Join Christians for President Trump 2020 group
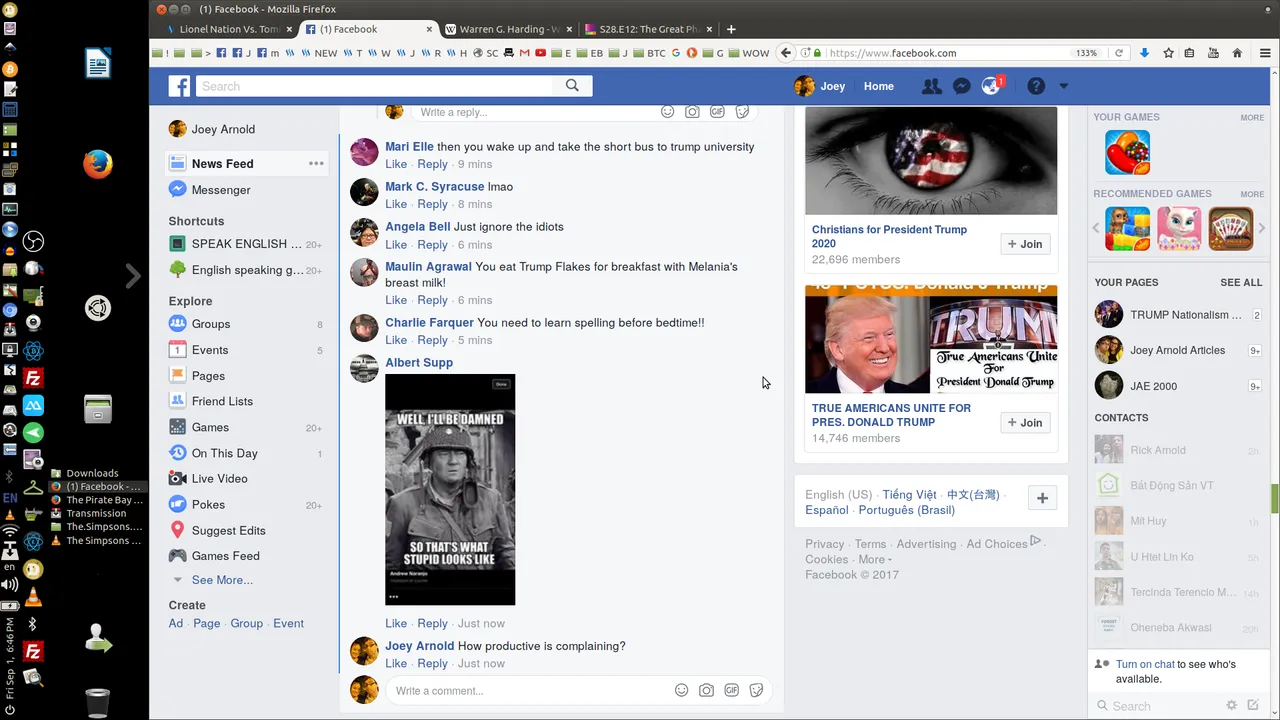1280x720 pixels. coord(1025,244)
